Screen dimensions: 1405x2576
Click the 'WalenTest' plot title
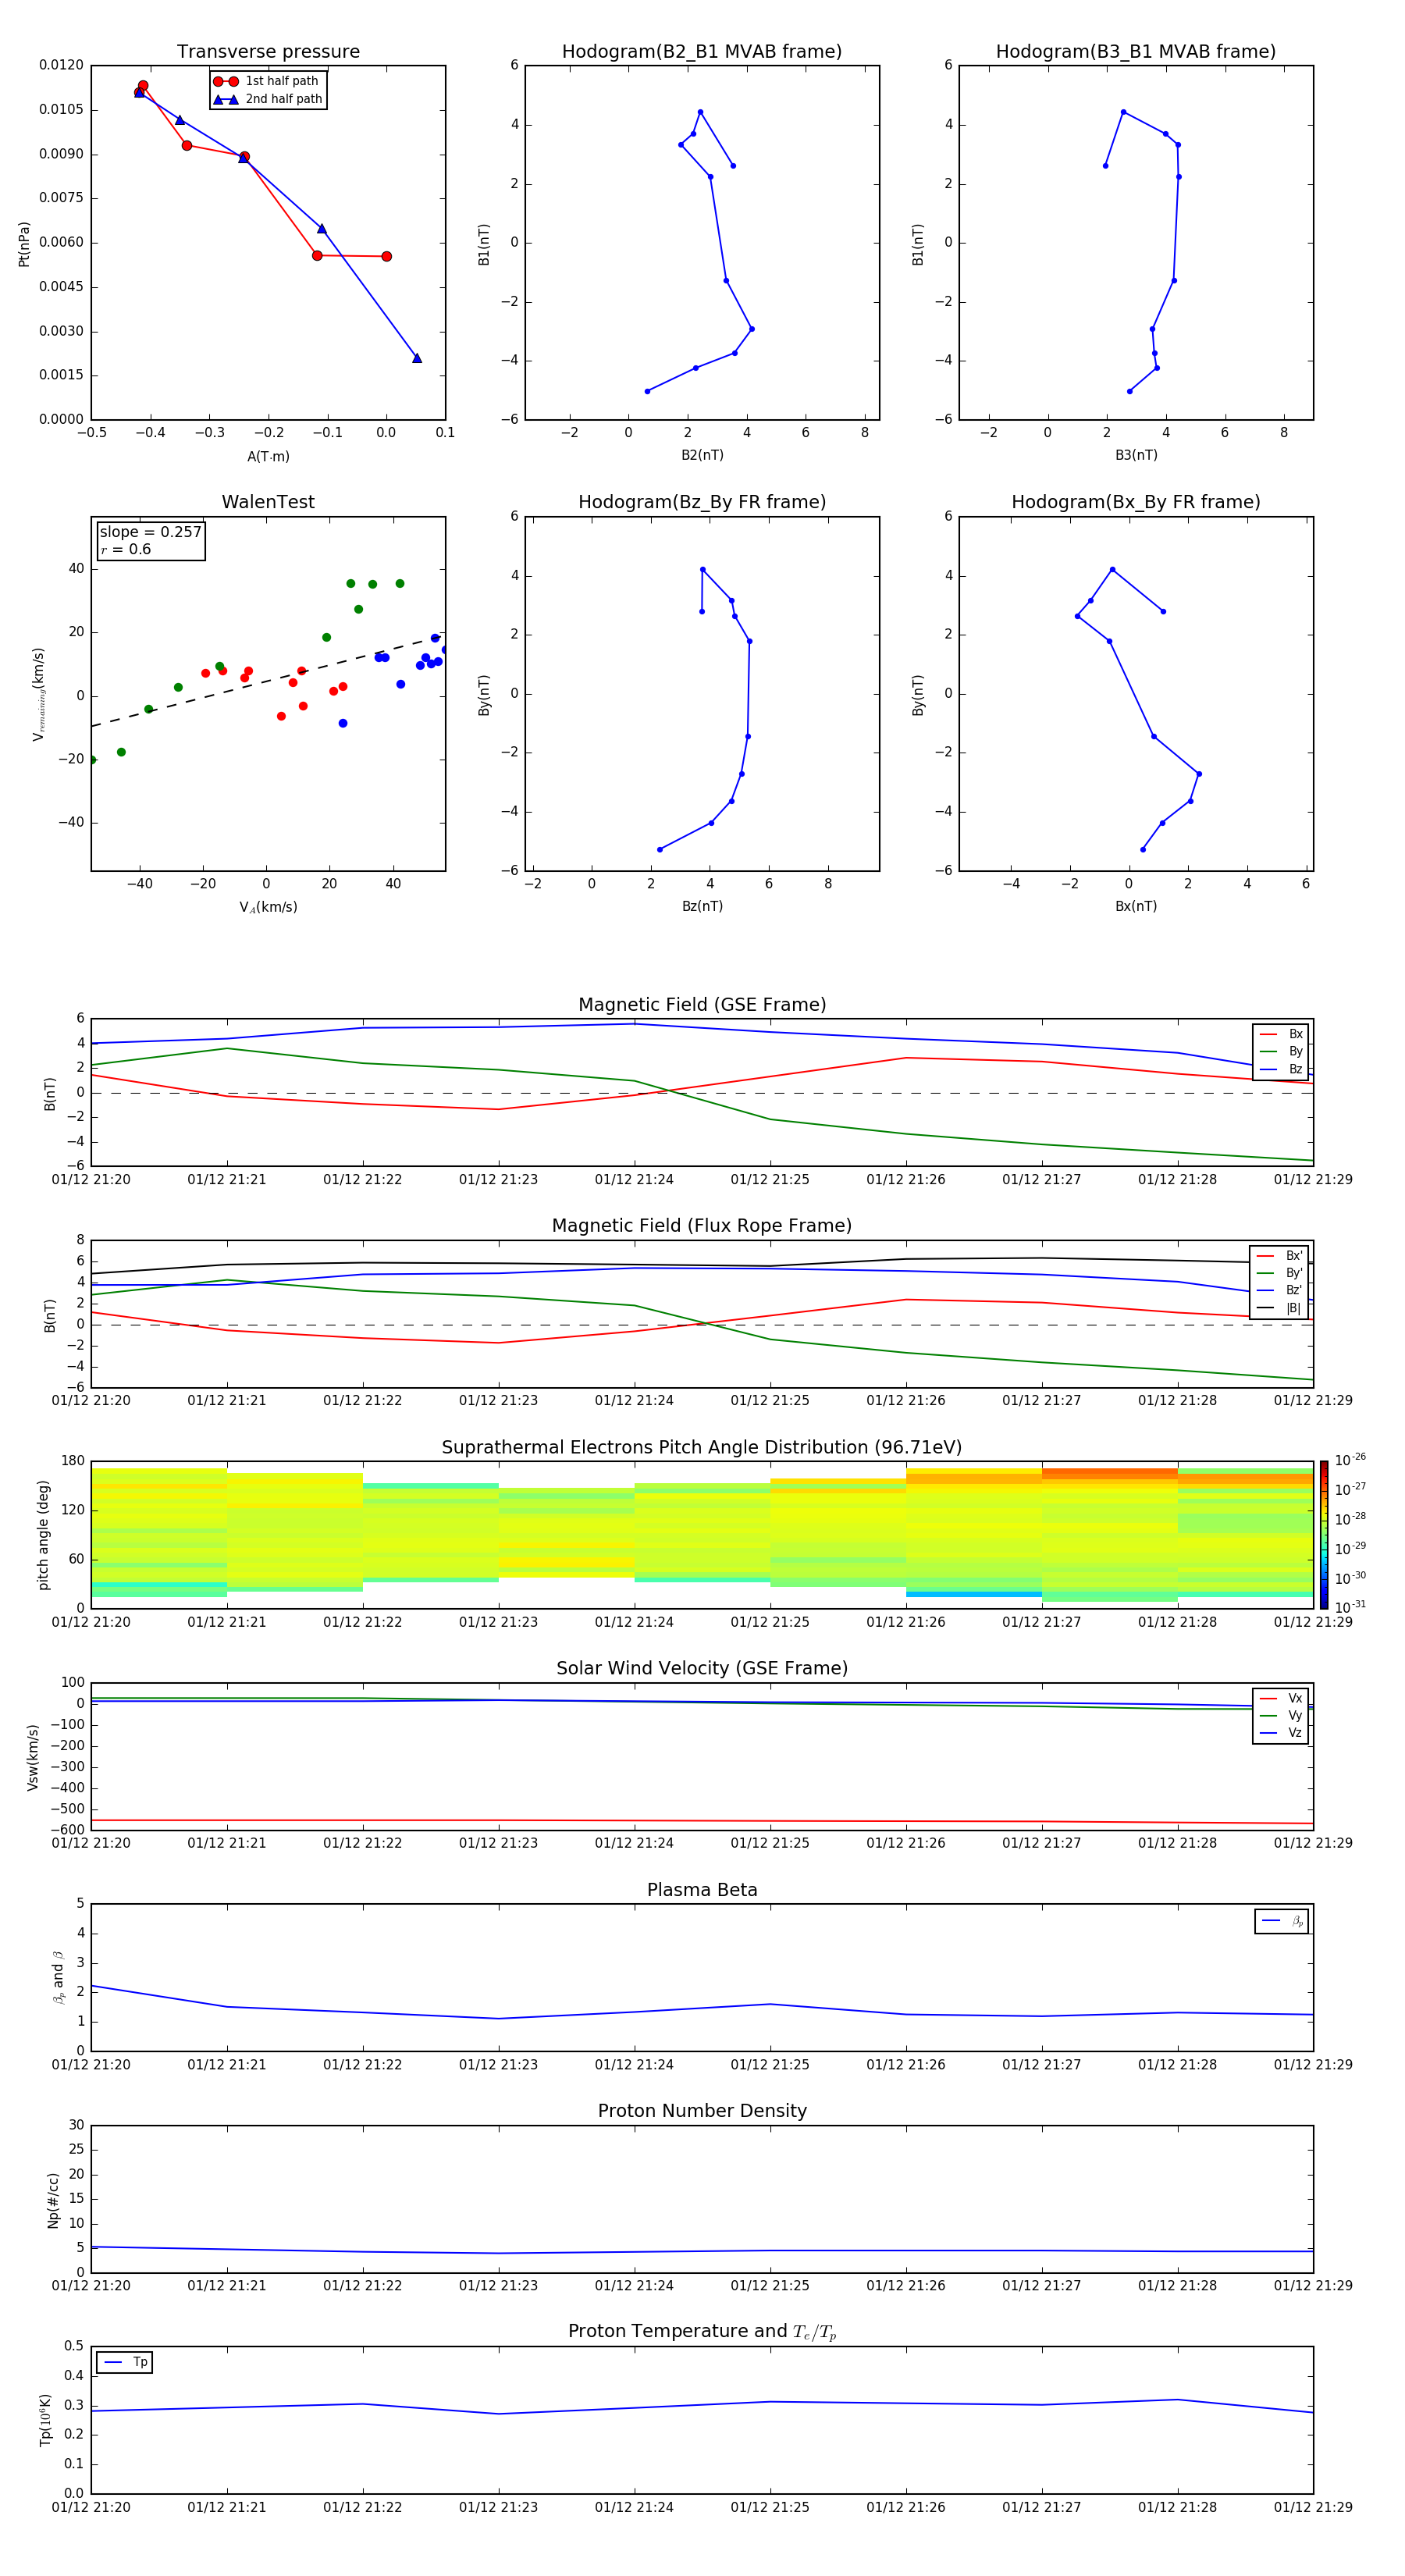(x=268, y=502)
